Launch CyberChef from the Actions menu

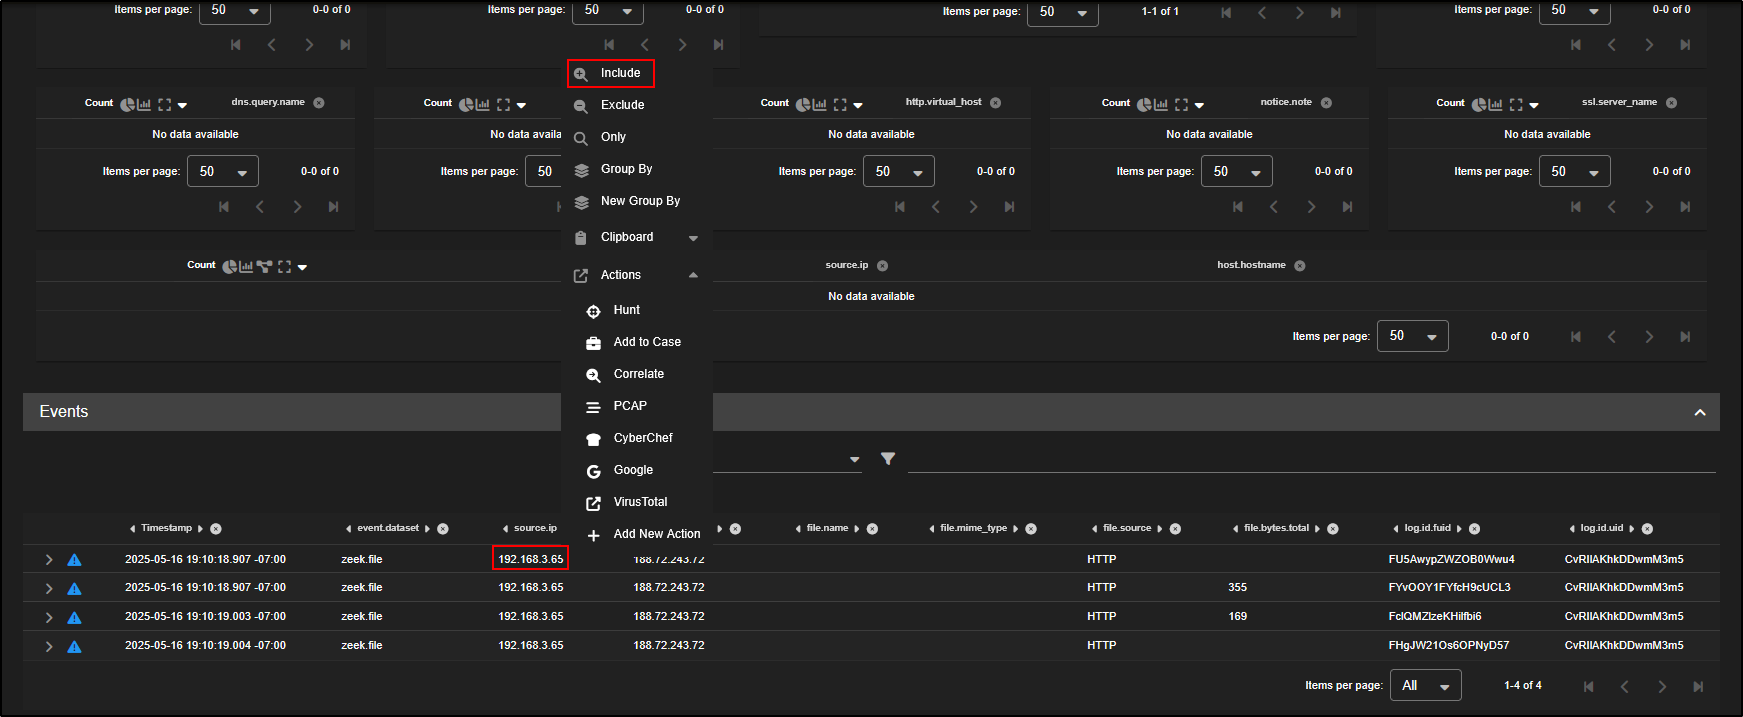[x=642, y=438]
